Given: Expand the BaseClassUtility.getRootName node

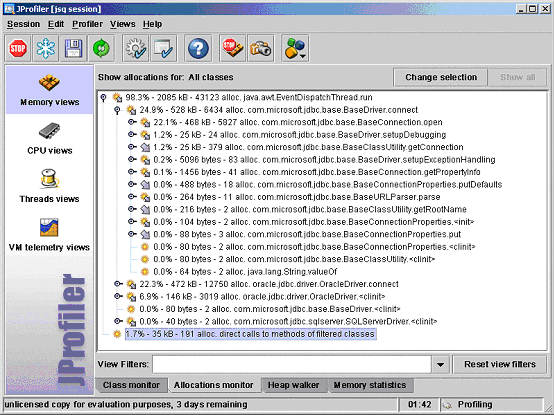Looking at the screenshot, I should (132, 209).
